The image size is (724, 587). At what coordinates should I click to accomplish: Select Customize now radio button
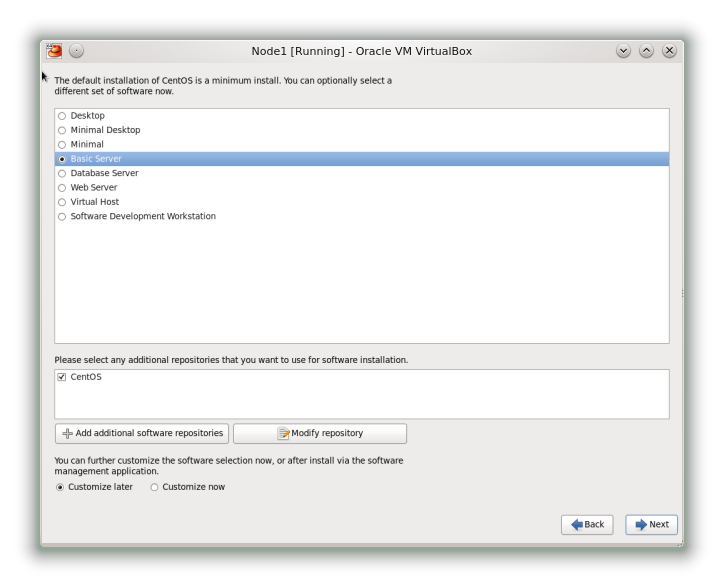pos(154,487)
